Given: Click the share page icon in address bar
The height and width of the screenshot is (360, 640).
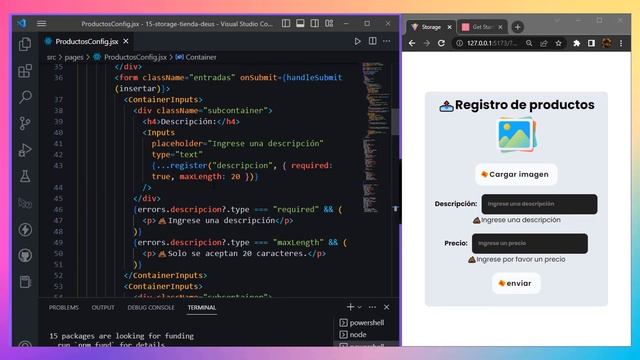Looking at the screenshot, I should click(544, 43).
